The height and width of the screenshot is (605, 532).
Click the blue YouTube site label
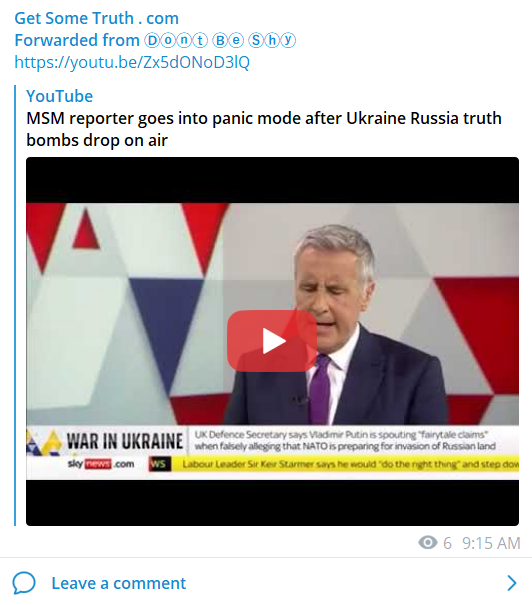point(59,96)
